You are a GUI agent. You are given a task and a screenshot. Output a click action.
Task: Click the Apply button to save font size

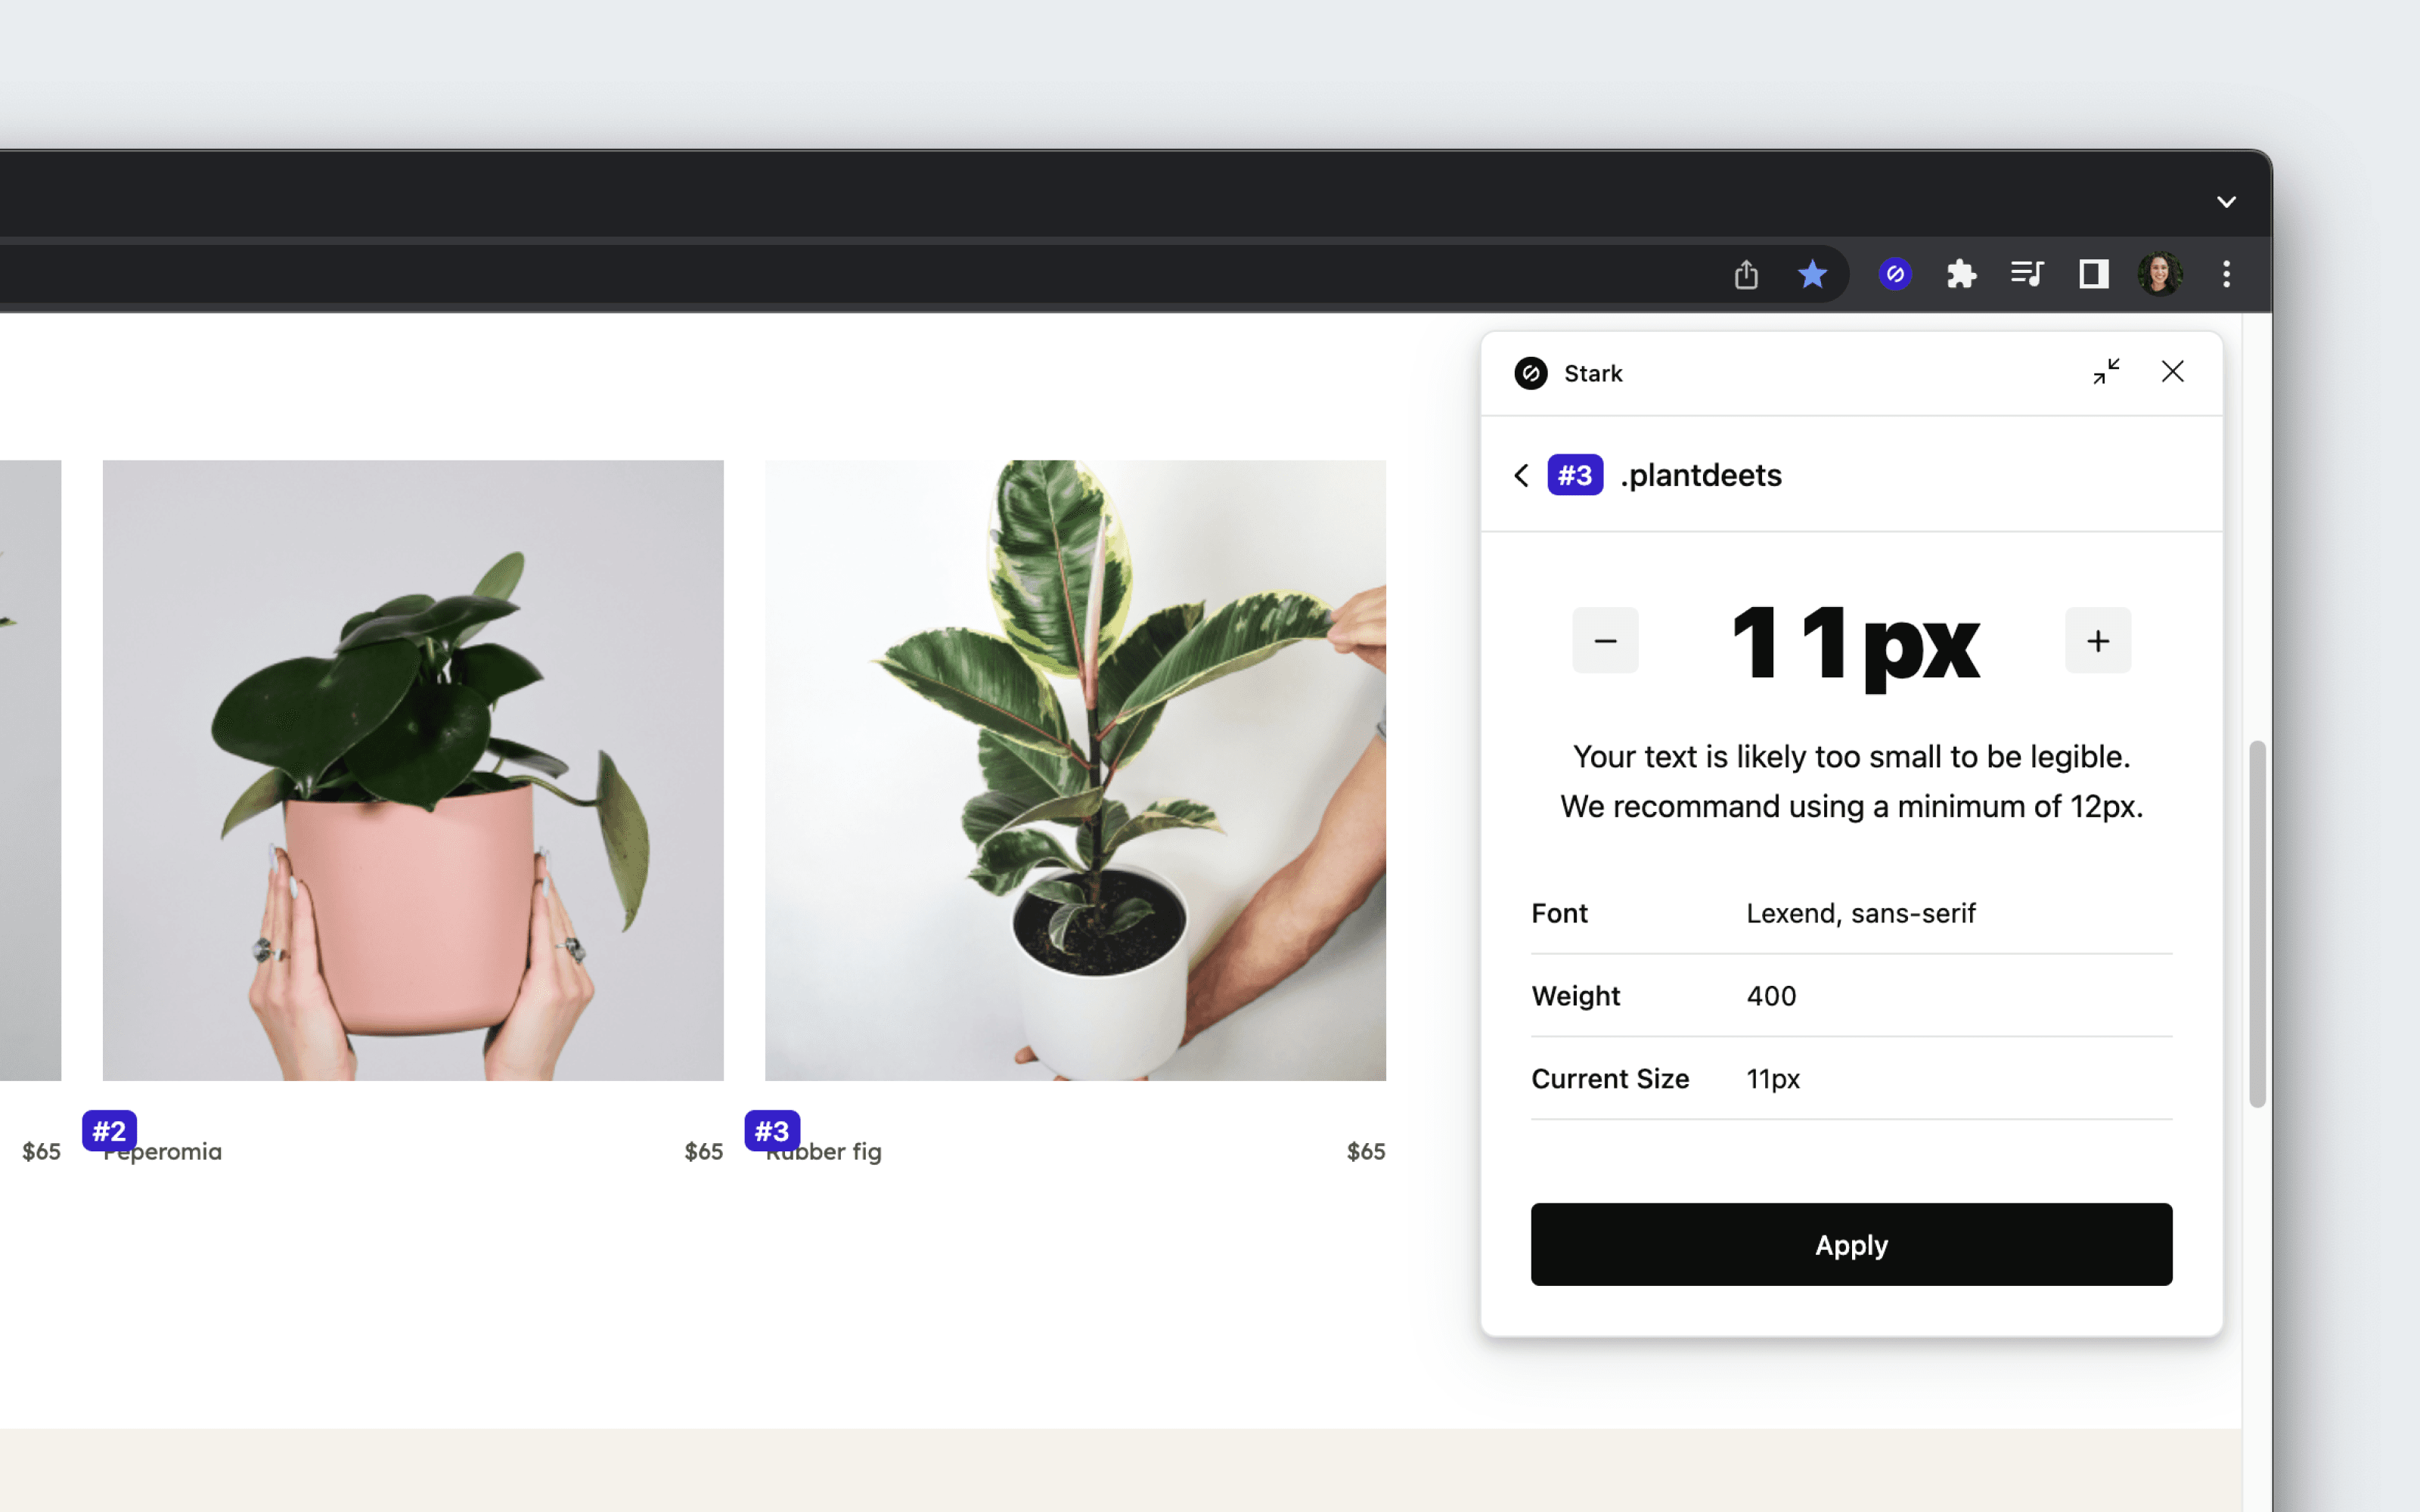[1852, 1244]
